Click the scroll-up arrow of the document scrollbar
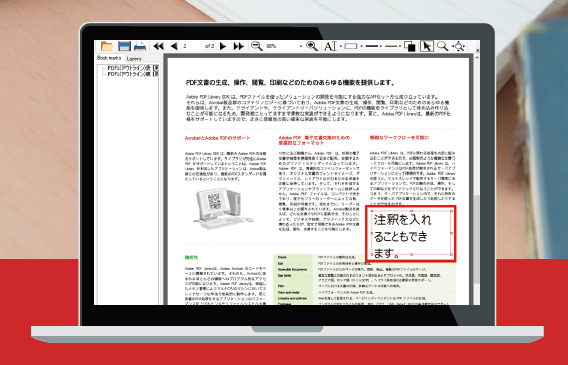568x365 pixels. point(477,57)
